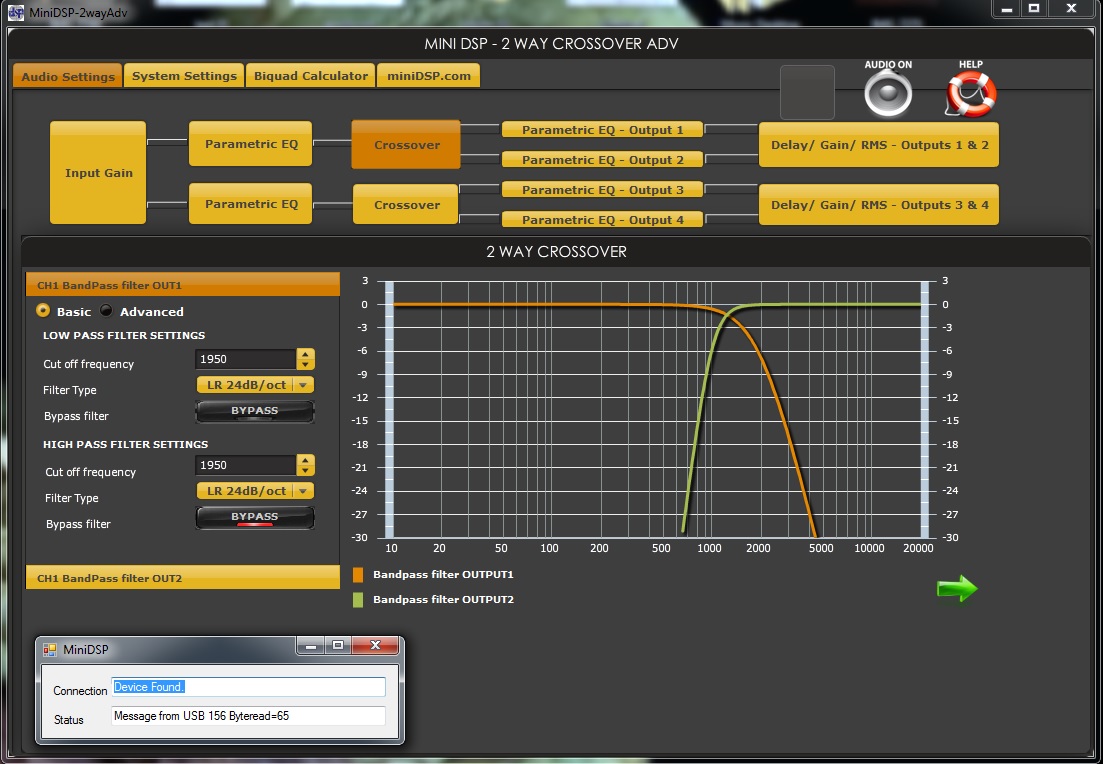
Task: Open the upper Parametric EQ input block
Action: pos(251,144)
